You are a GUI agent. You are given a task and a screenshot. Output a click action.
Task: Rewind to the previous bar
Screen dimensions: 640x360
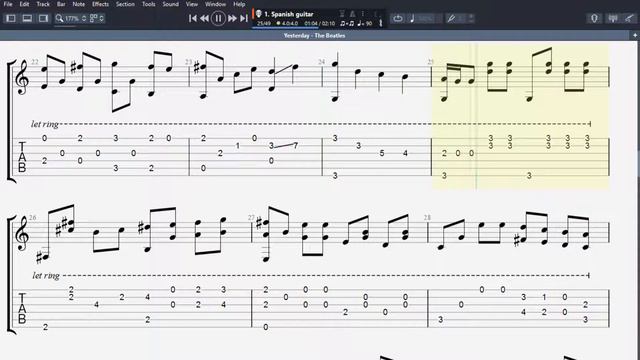tap(204, 18)
